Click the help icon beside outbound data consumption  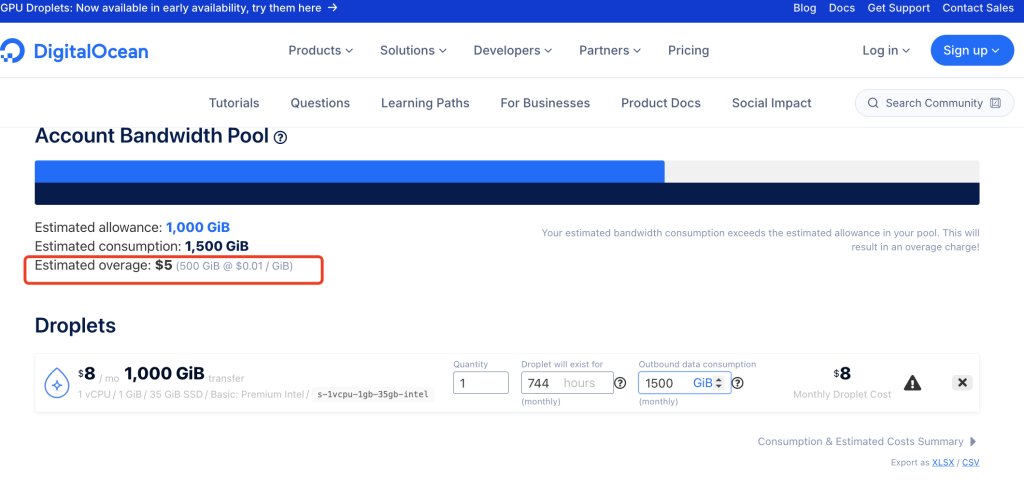point(738,383)
